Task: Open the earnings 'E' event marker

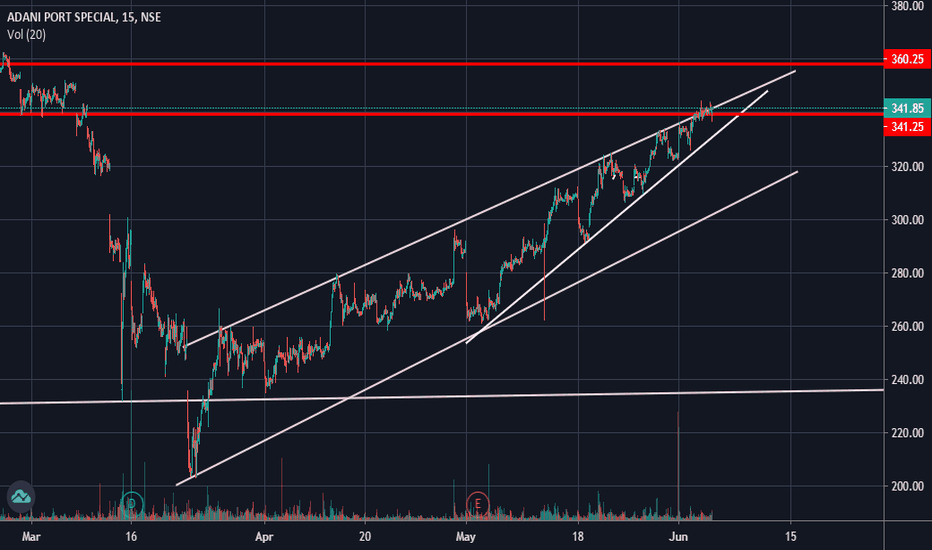Action: 477,504
